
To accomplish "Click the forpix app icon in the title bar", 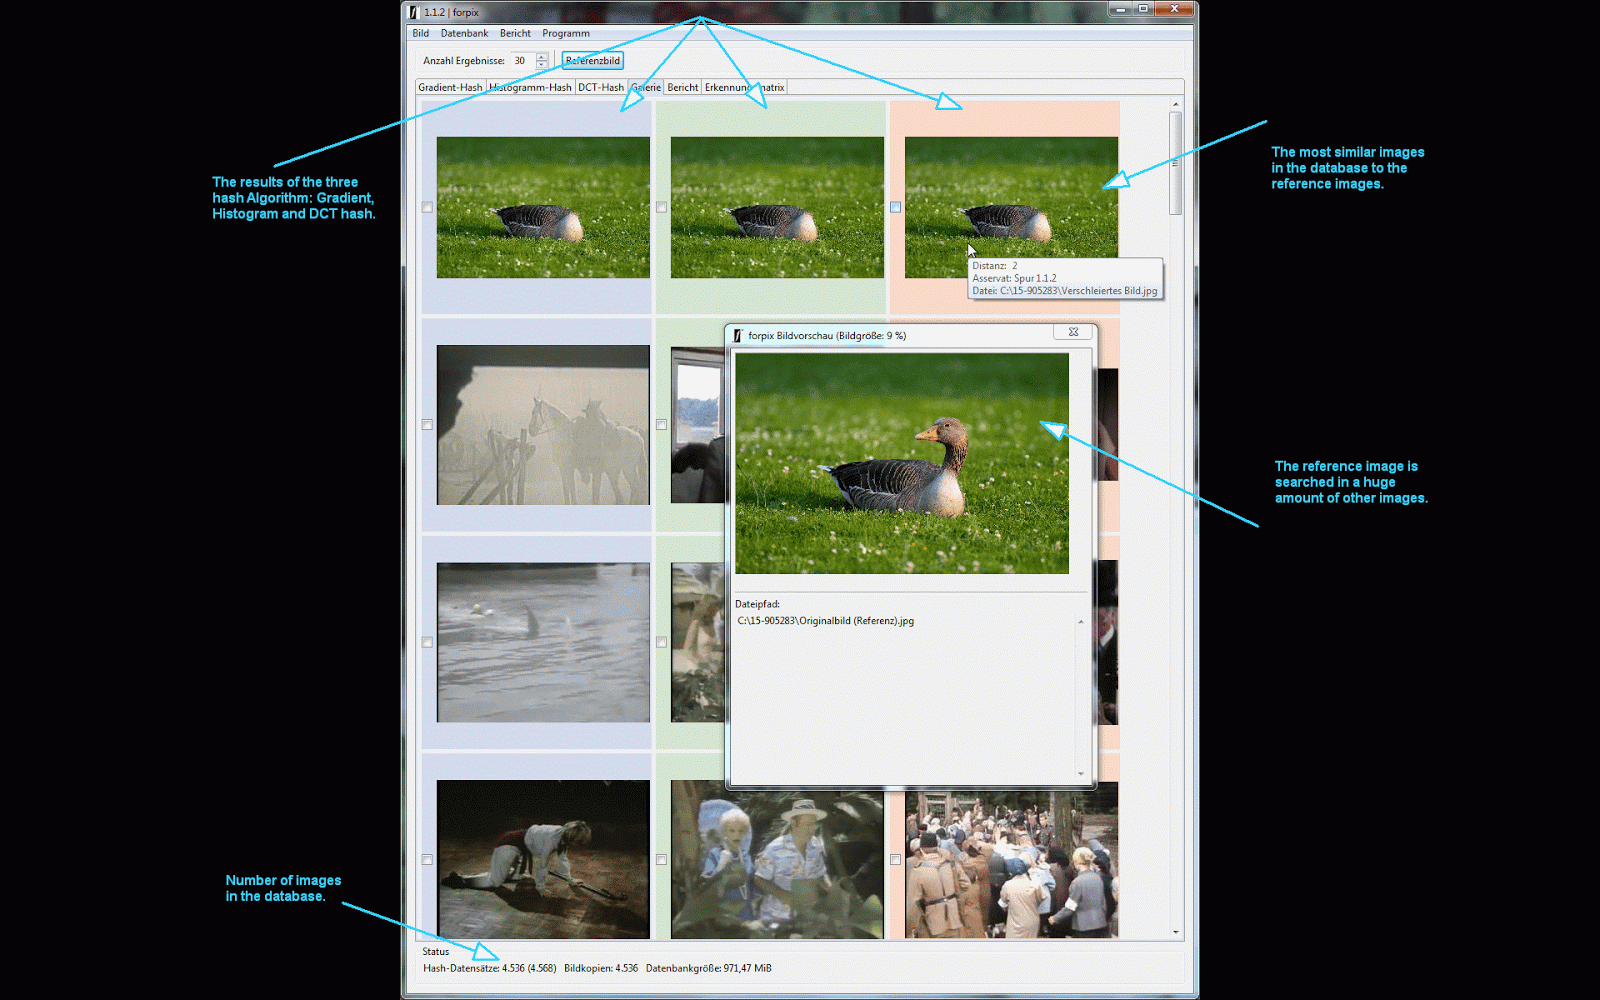I will pyautogui.click(x=413, y=12).
